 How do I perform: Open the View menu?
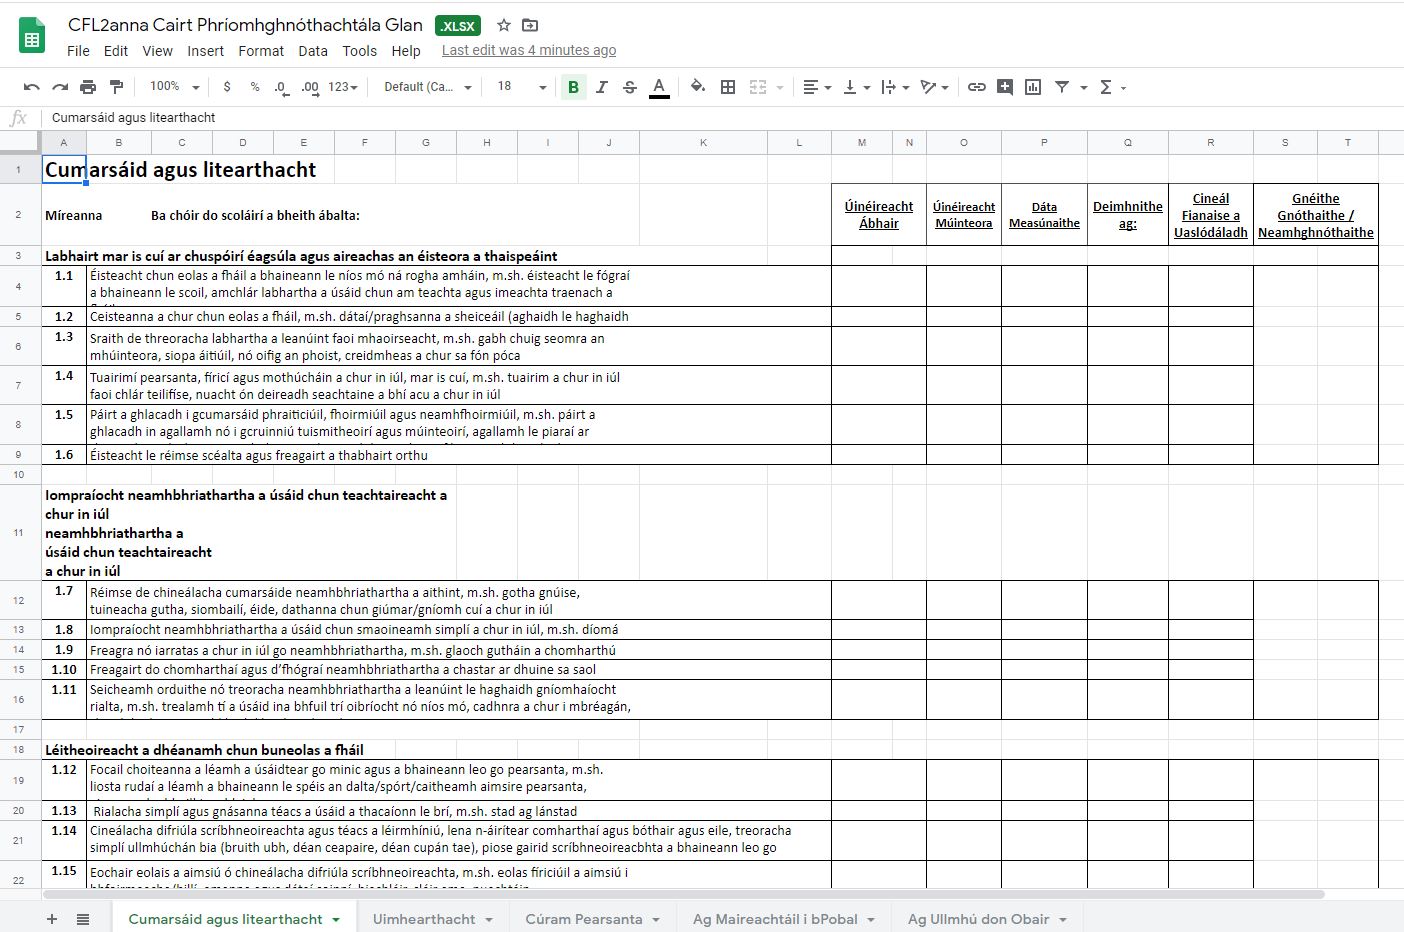[x=157, y=51]
